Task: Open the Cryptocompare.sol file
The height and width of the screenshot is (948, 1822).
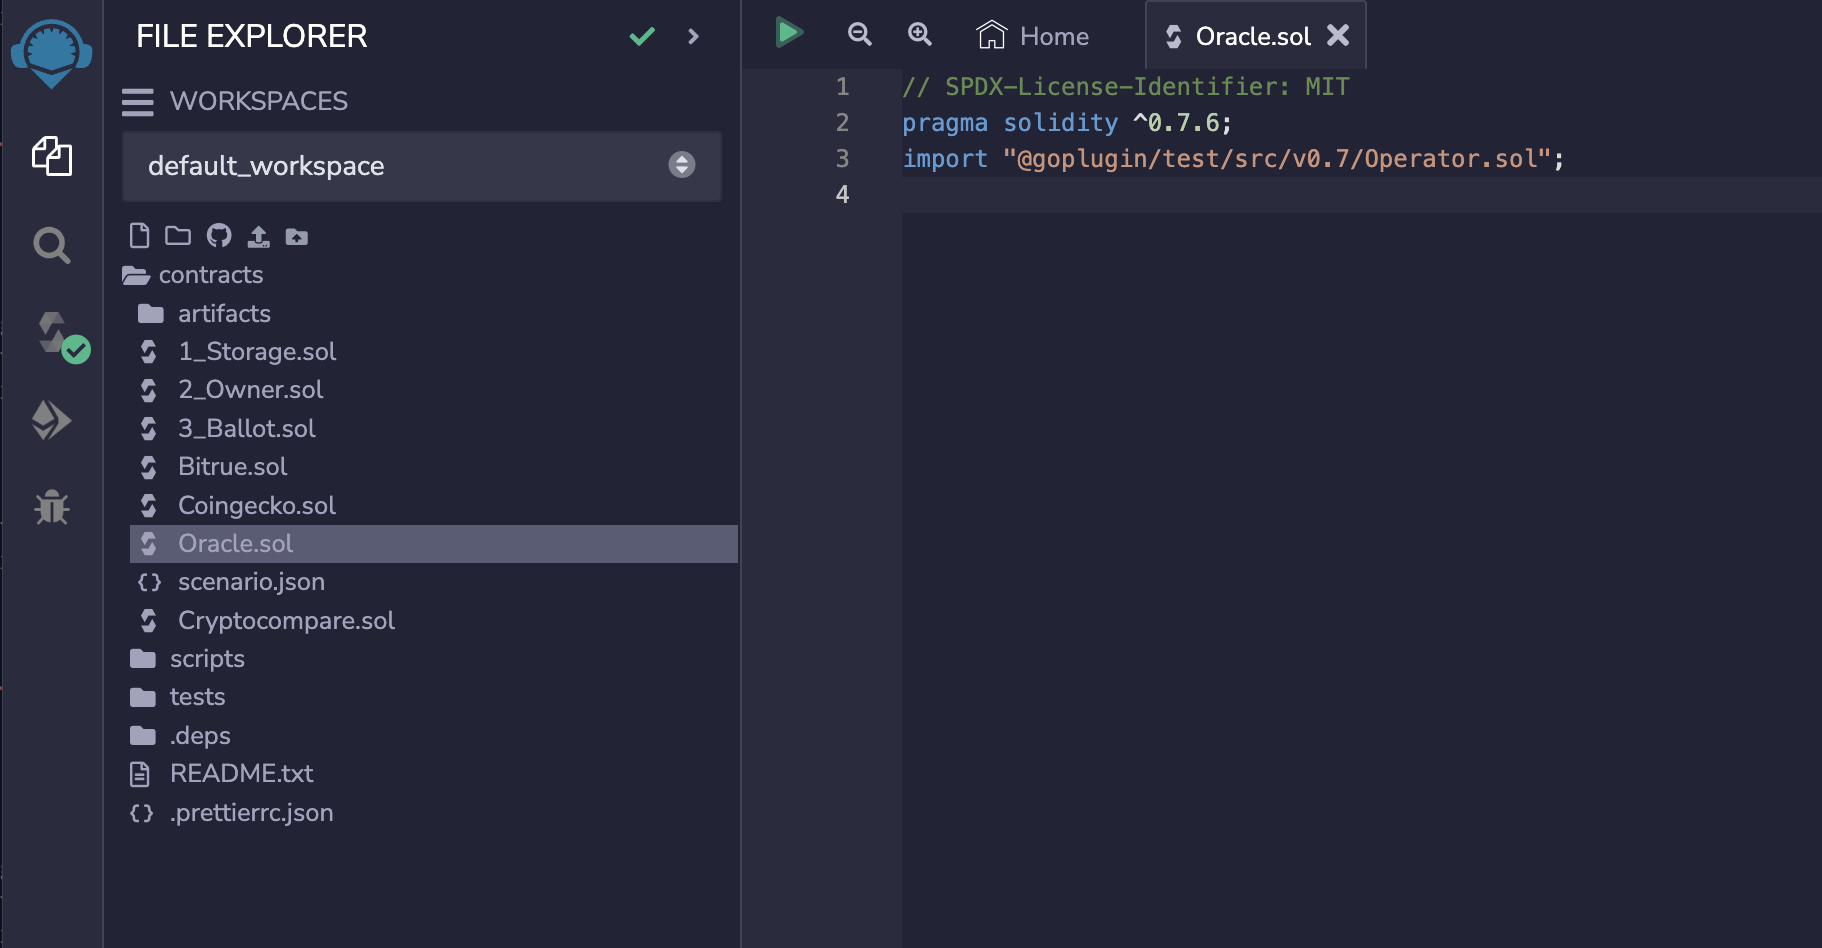Action: (x=286, y=620)
